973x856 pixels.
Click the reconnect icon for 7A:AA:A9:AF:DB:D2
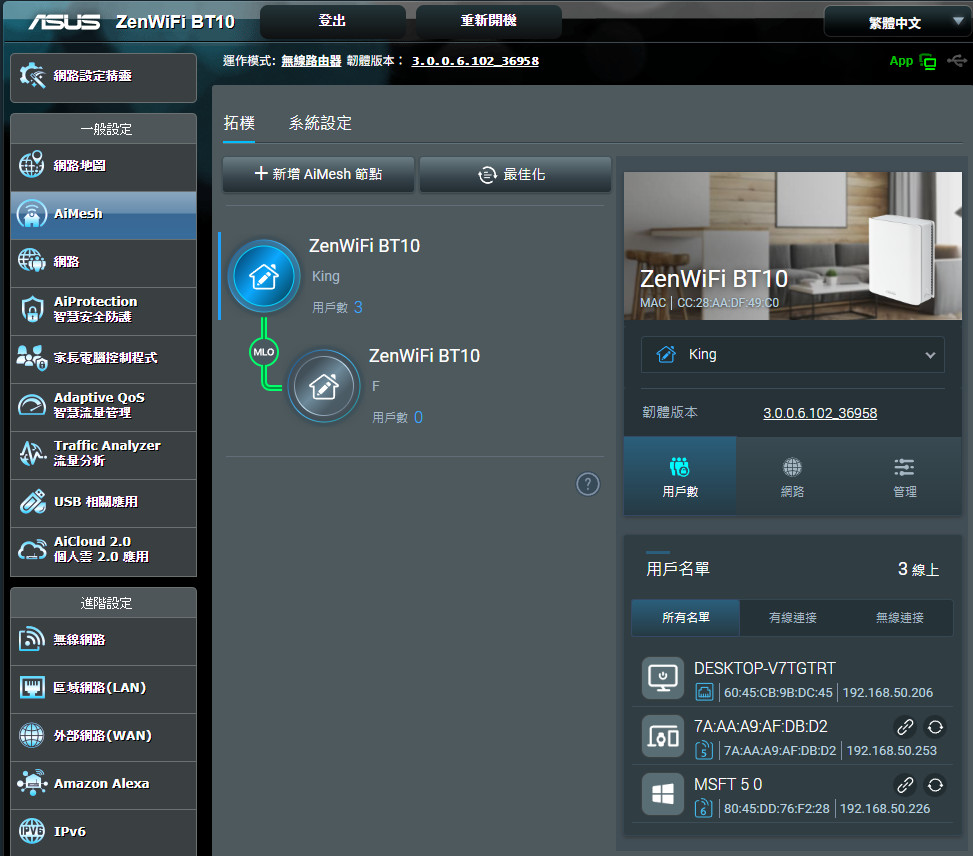click(935, 726)
